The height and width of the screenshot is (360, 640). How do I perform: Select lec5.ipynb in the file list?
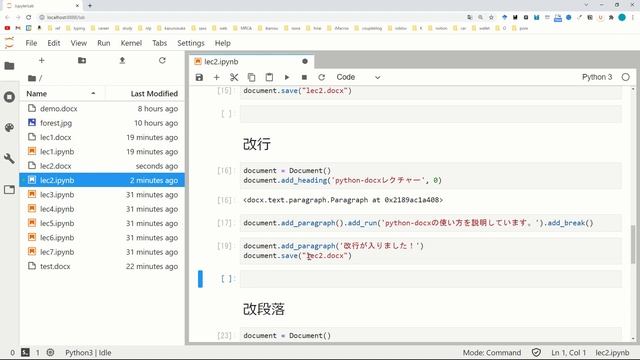click(102, 223)
